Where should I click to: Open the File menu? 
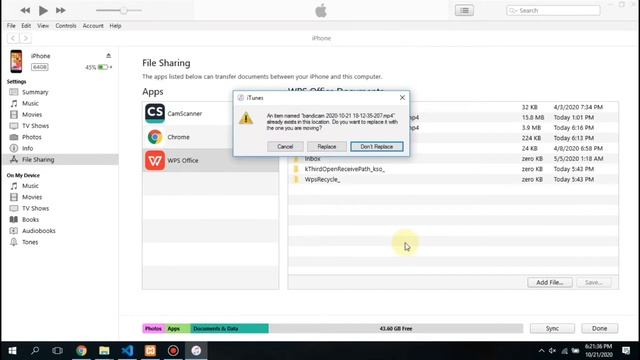tap(11, 26)
